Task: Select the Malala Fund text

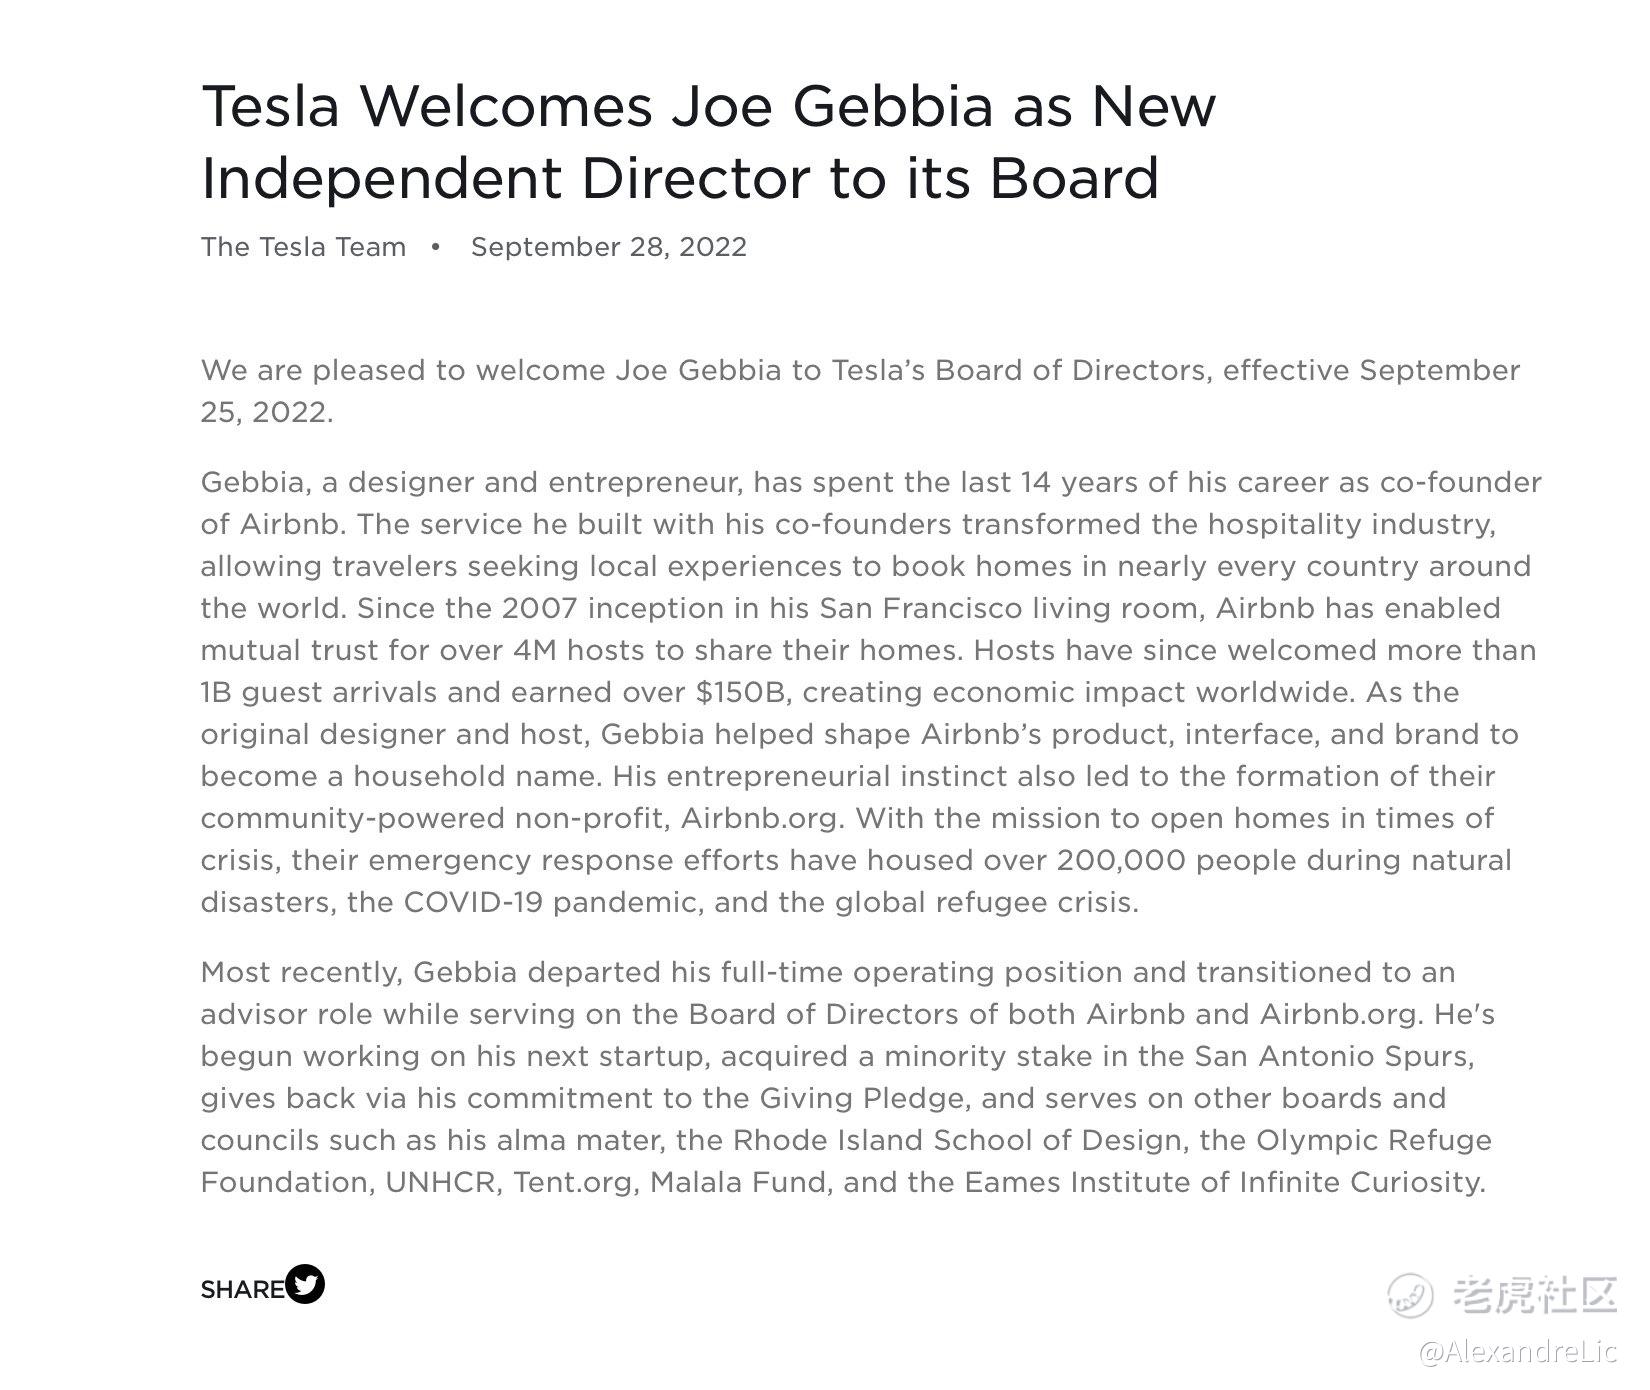Action: (740, 1183)
